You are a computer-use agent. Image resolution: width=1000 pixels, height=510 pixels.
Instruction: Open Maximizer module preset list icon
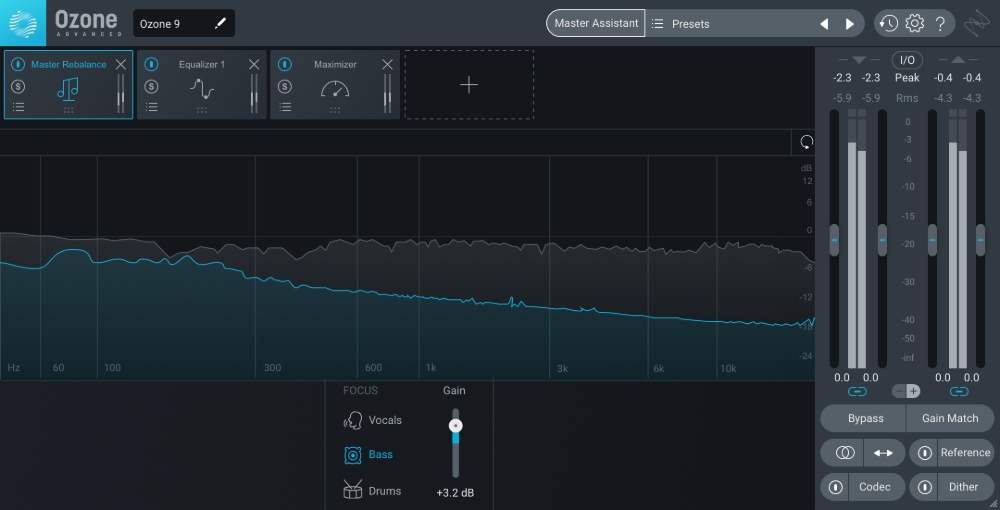click(x=284, y=107)
